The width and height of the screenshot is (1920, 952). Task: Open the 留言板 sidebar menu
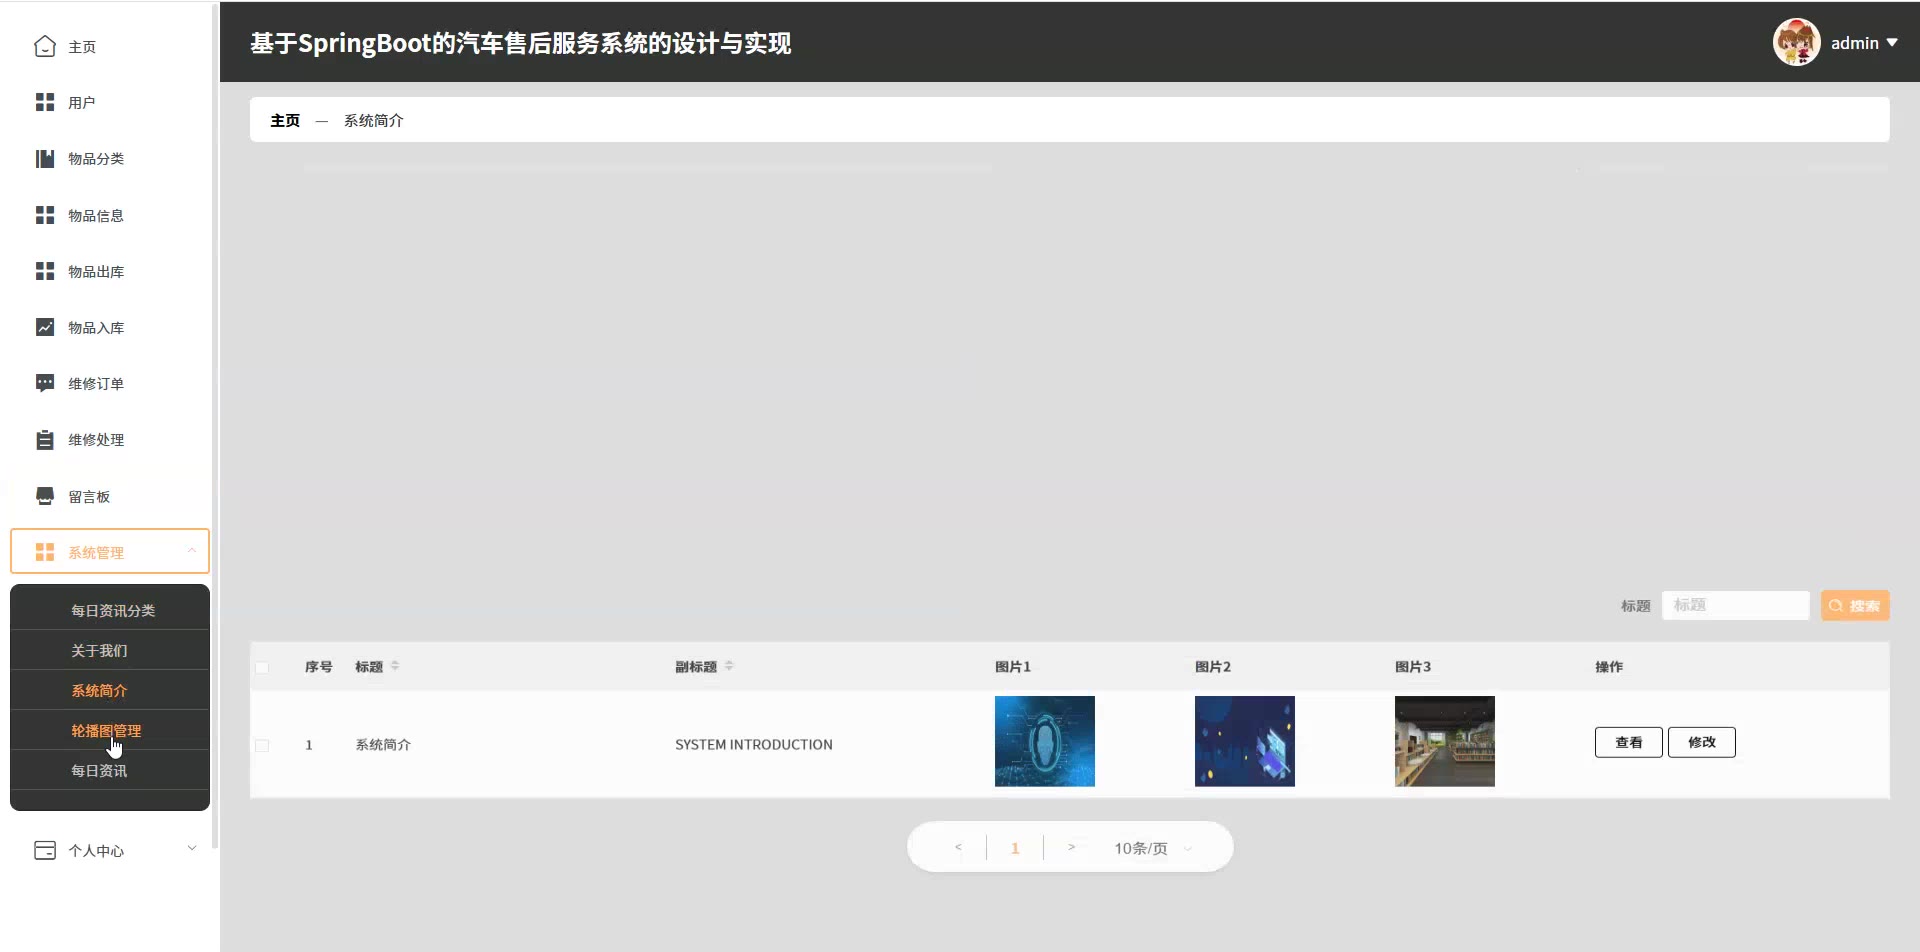(89, 497)
